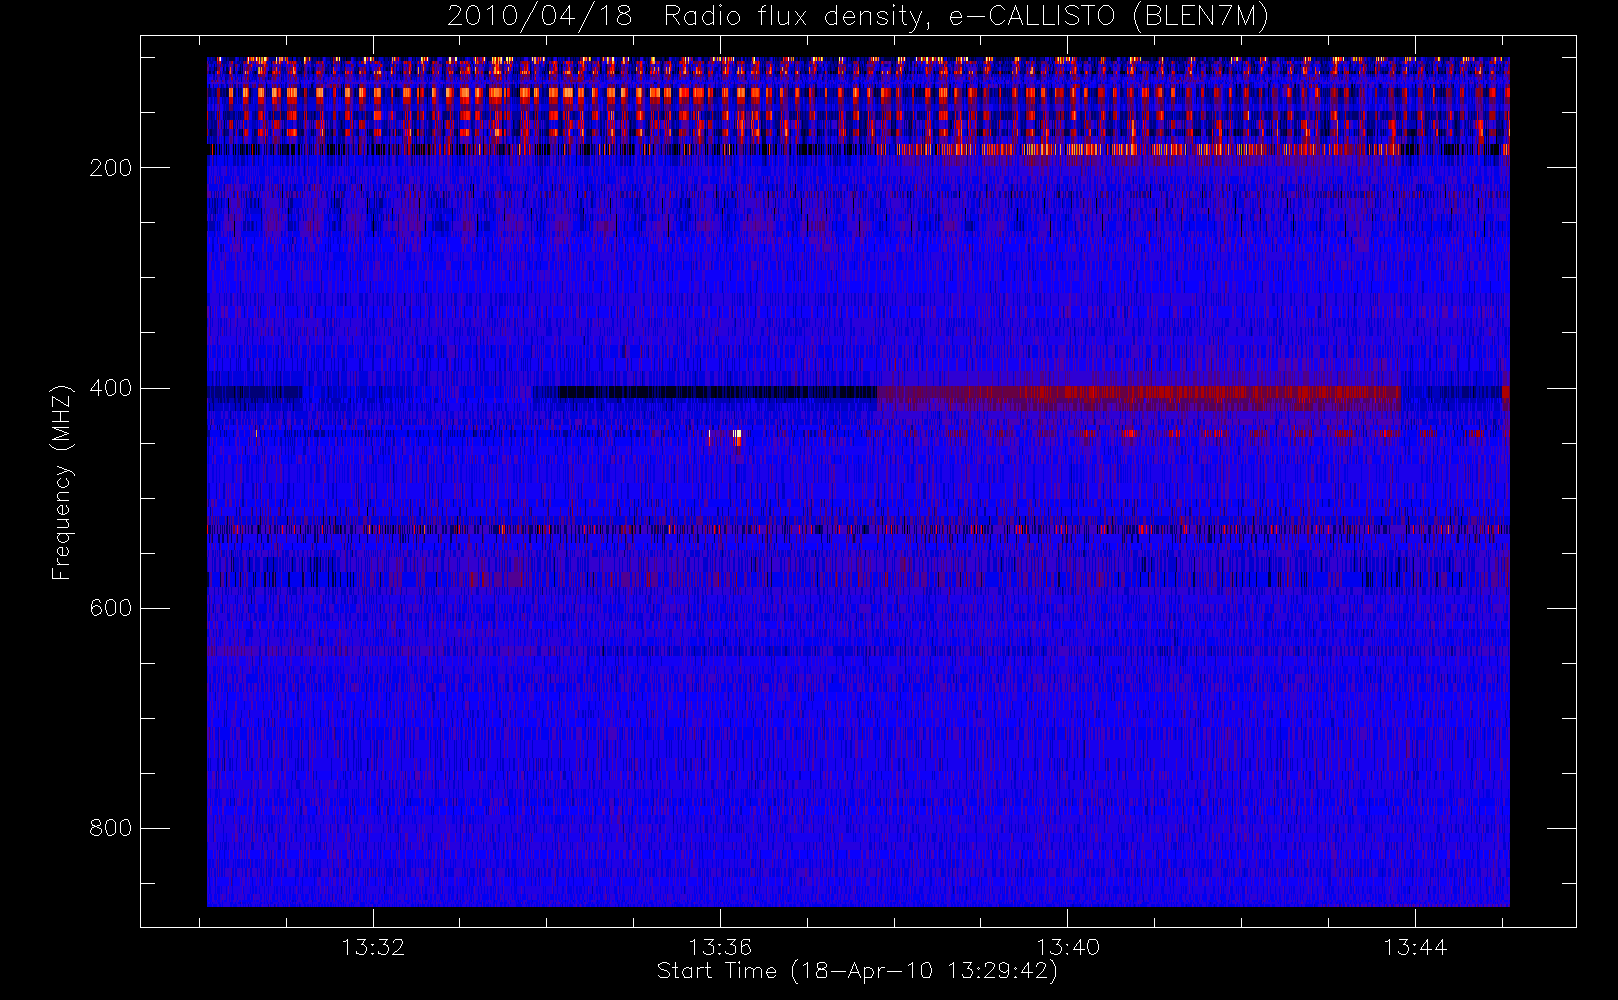
Task: Click the Start Time axis caption
Action: tap(857, 971)
